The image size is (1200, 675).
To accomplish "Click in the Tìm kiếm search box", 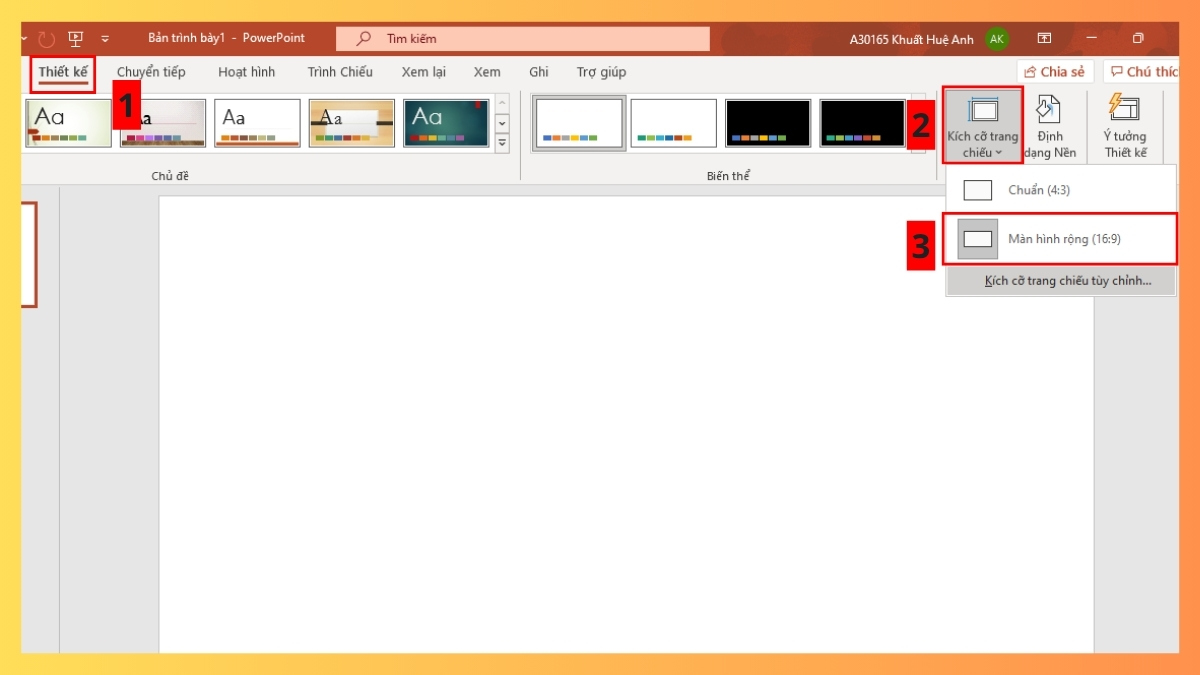I will tap(523, 39).
